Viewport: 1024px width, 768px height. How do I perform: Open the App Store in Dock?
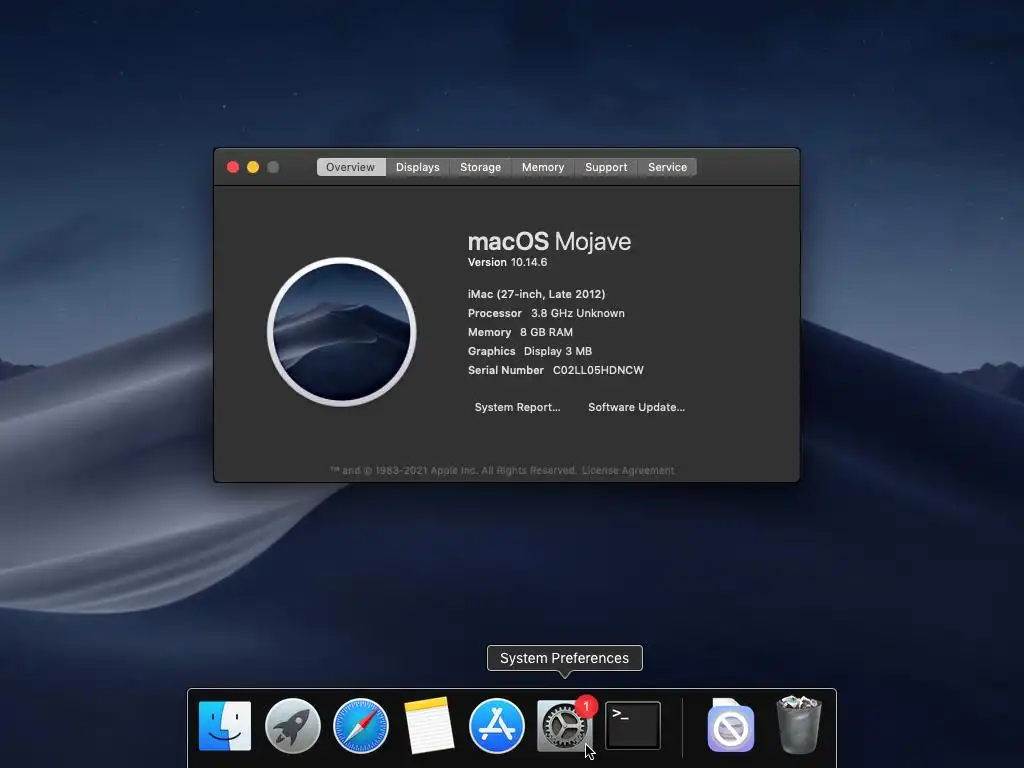point(496,726)
